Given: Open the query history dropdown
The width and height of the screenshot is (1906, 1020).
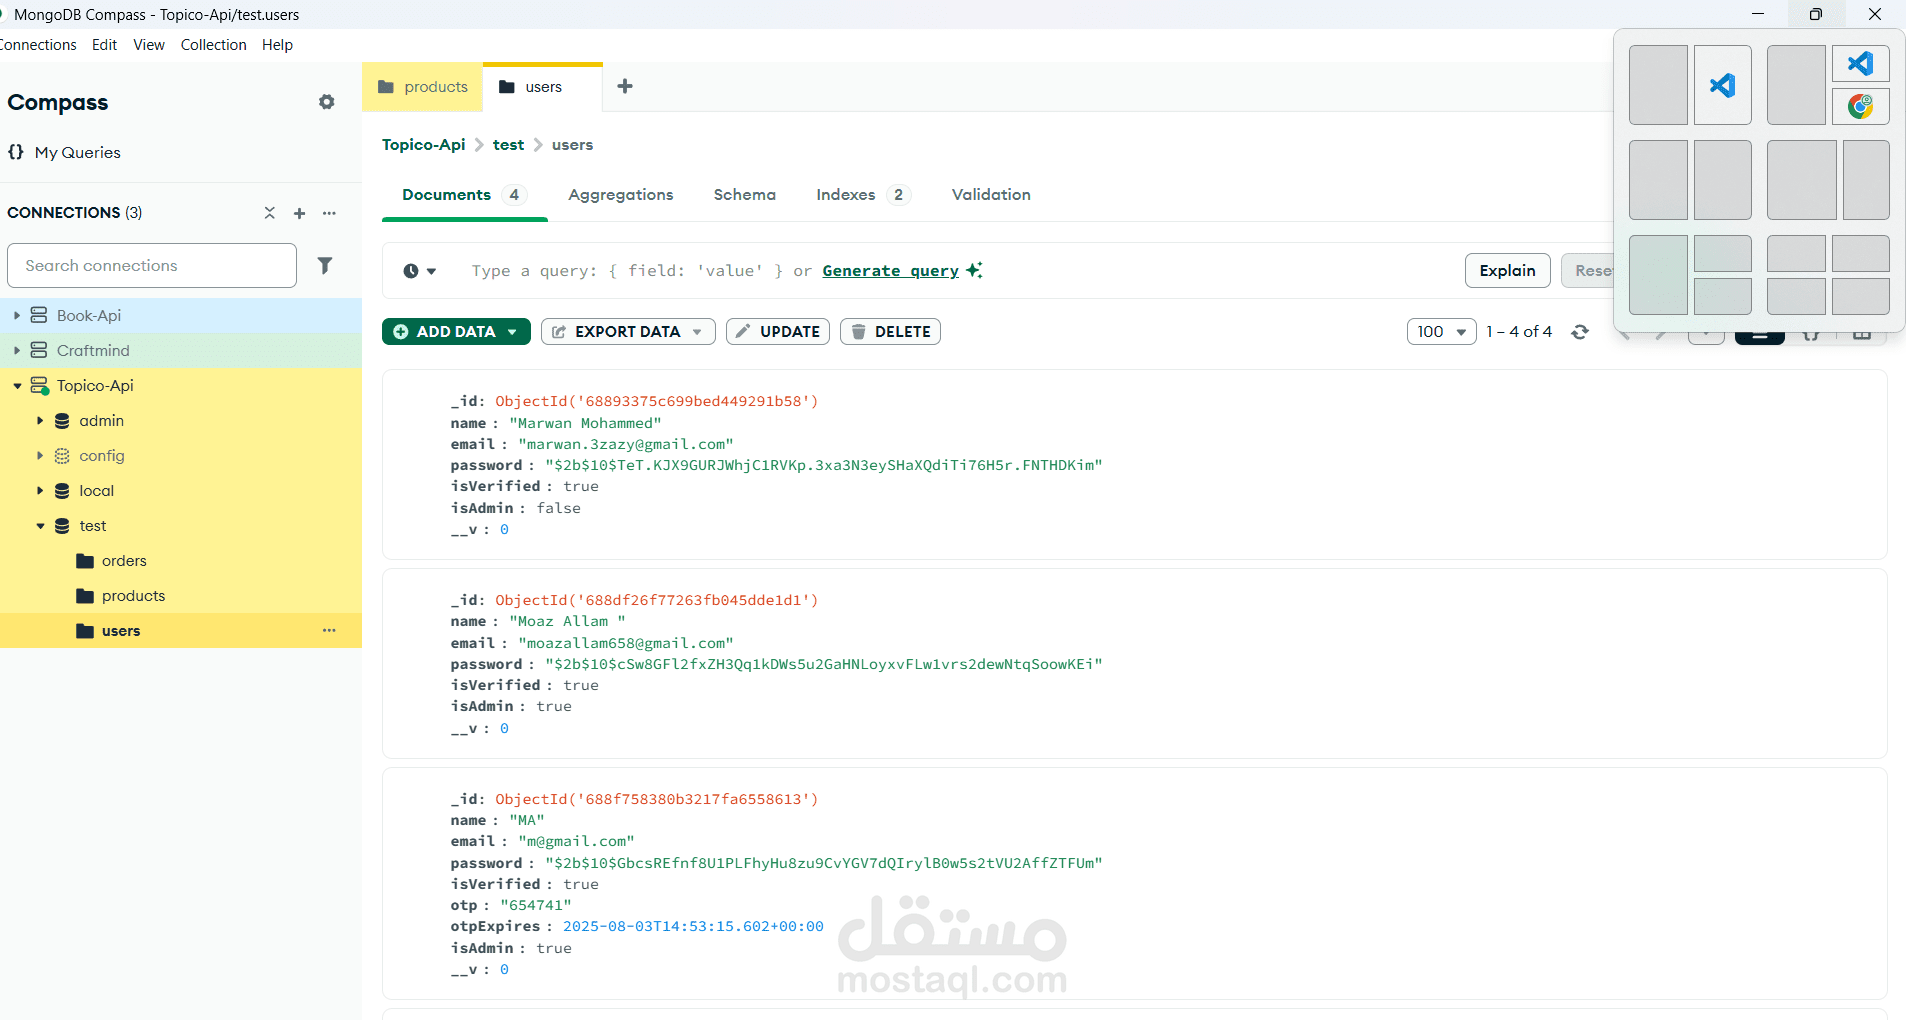Looking at the screenshot, I should [420, 271].
